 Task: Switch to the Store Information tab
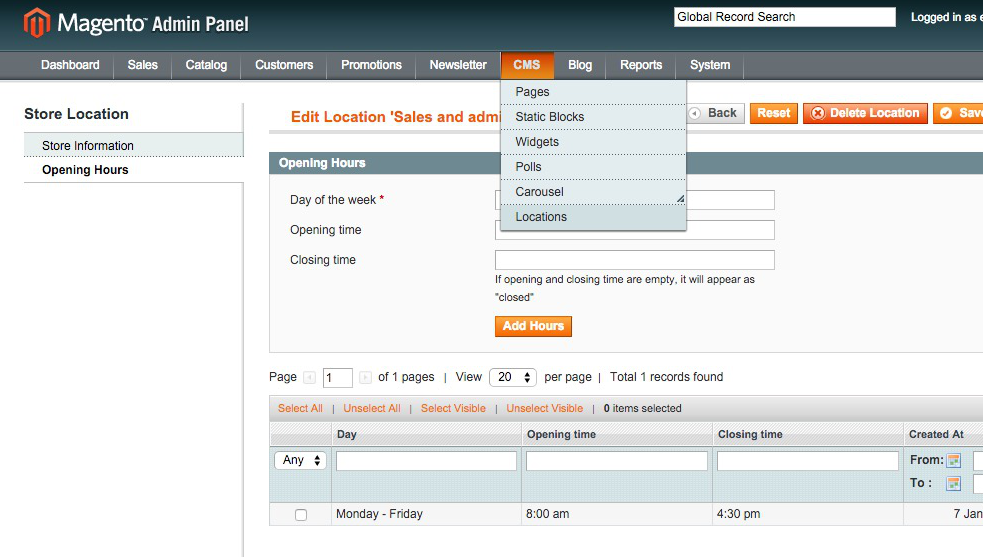[x=88, y=146]
